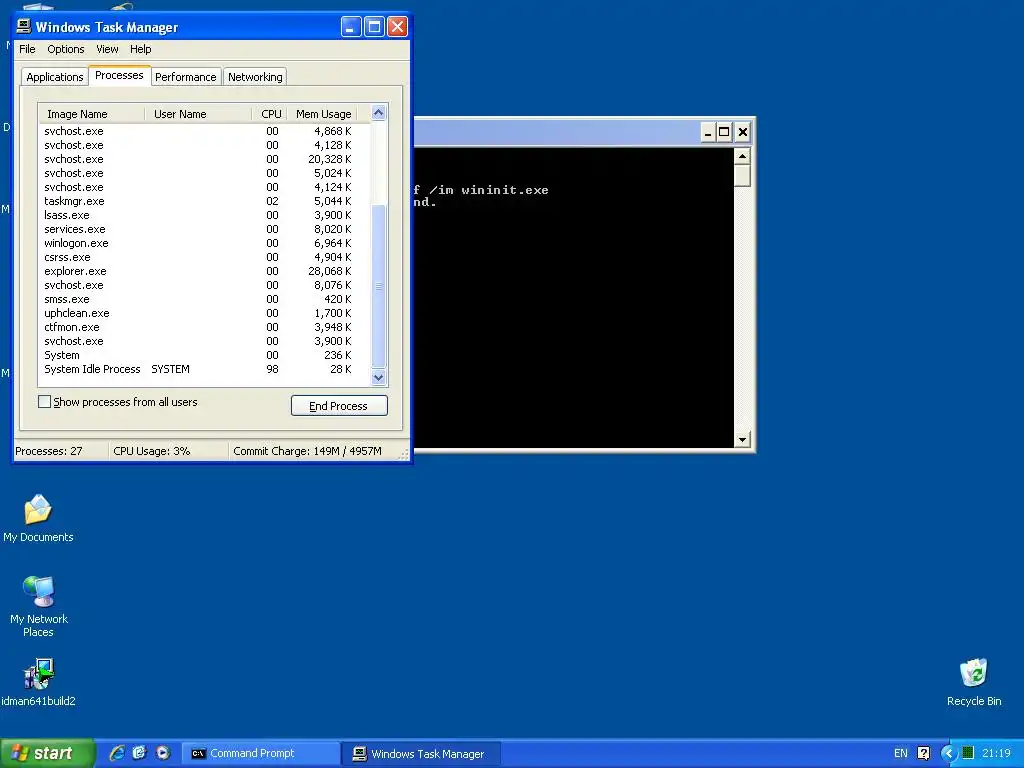1024x768 pixels.
Task: Open the Help menu
Action: coord(140,49)
